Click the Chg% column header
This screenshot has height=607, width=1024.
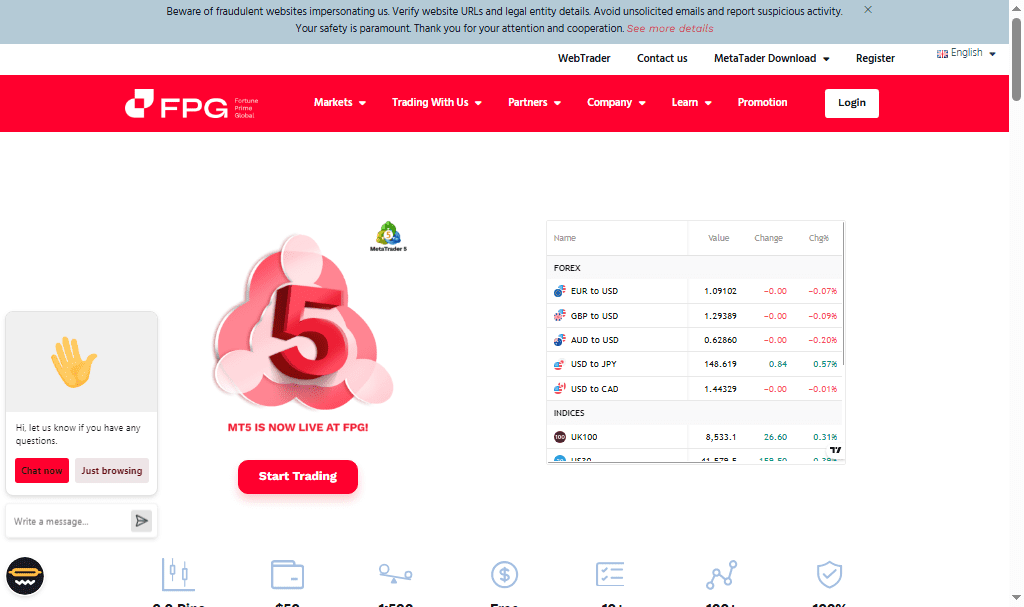coord(818,238)
